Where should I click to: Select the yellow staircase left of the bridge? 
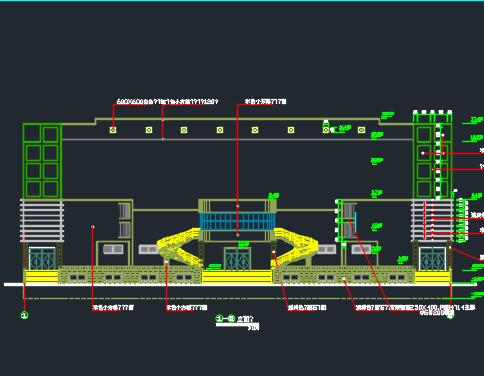[180, 248]
